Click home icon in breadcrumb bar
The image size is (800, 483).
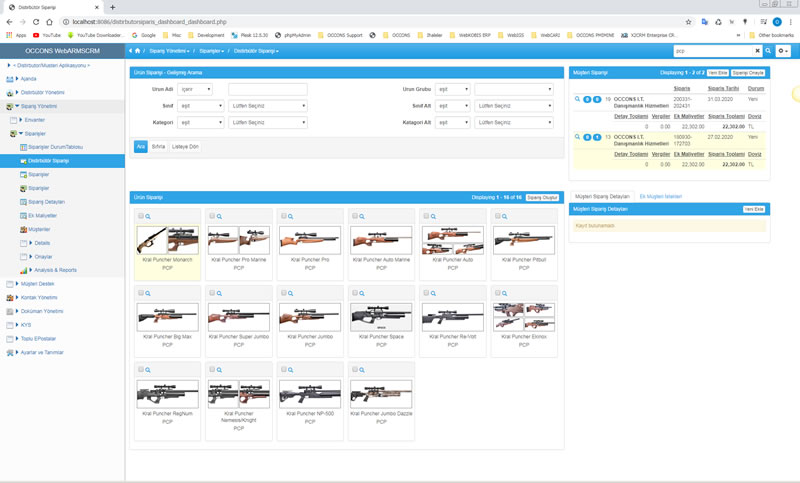137,51
